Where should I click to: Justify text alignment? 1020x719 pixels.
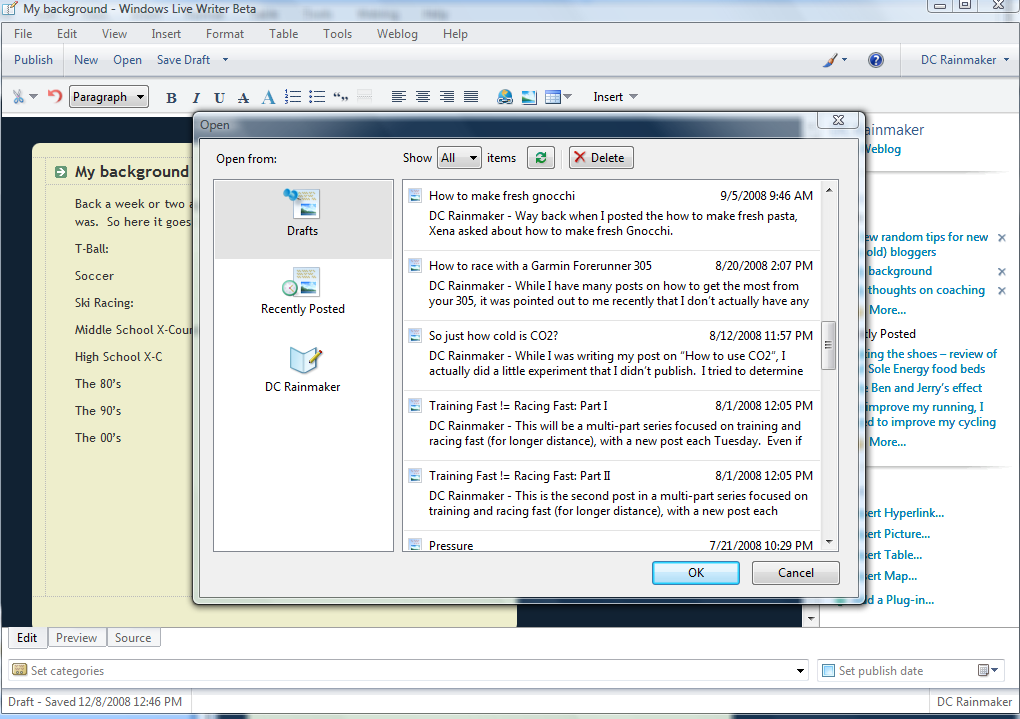pos(471,97)
